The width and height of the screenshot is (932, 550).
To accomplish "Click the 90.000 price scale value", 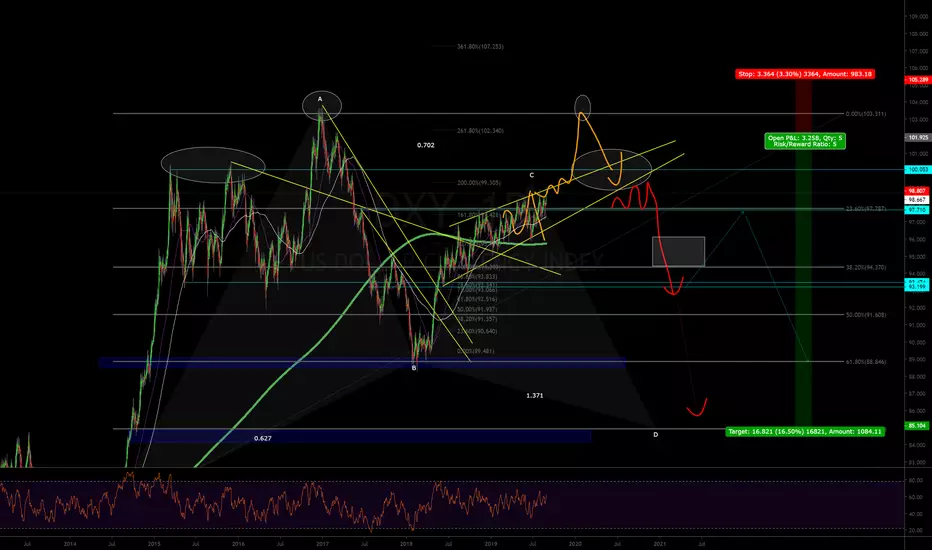I will (917, 342).
